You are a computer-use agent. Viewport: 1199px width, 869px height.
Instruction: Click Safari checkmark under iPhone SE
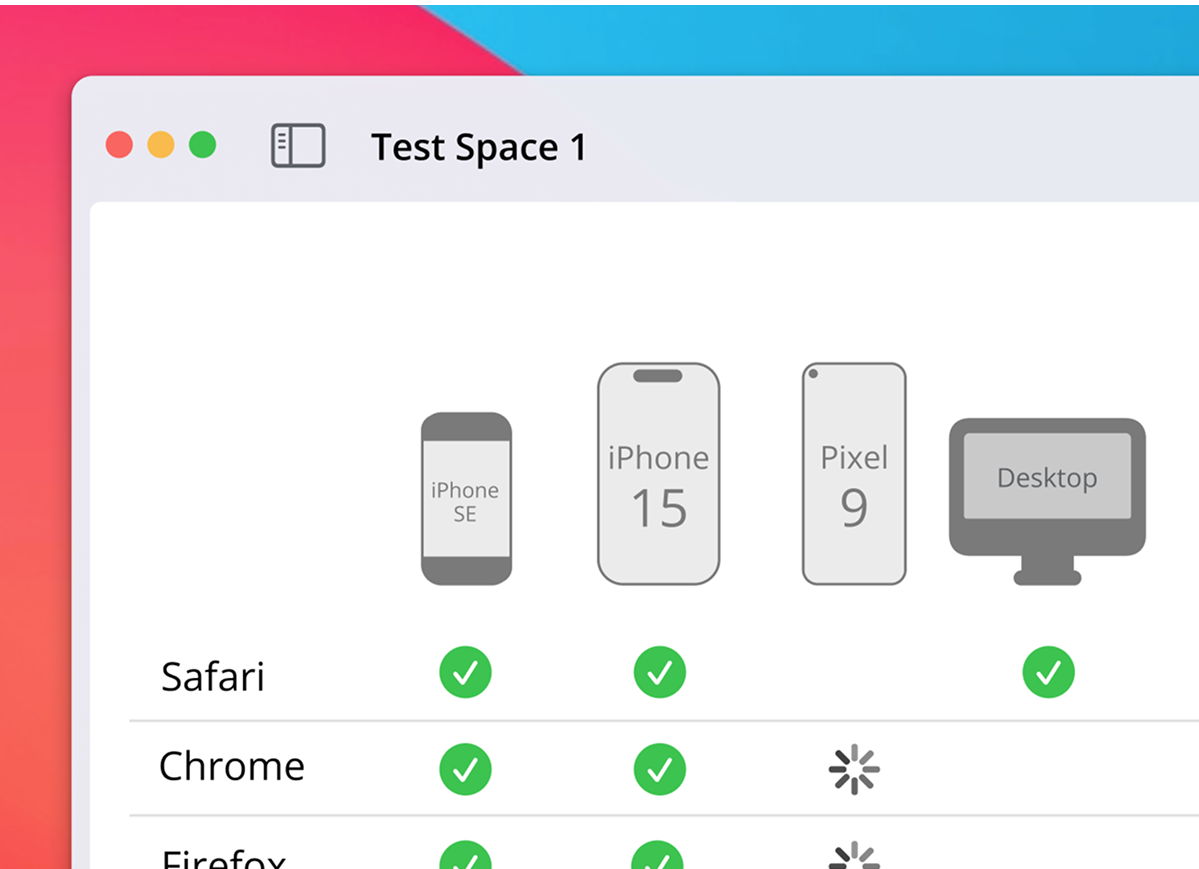click(x=465, y=672)
